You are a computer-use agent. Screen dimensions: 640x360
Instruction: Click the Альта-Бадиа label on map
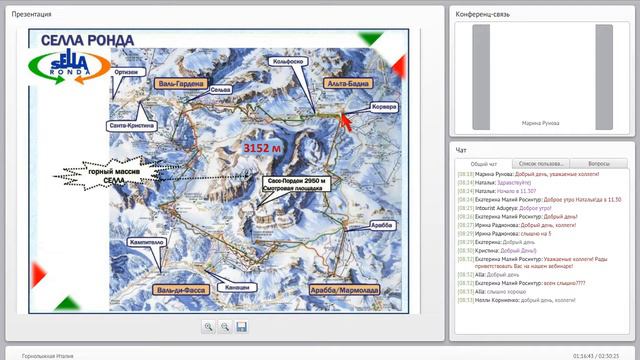[348, 83]
